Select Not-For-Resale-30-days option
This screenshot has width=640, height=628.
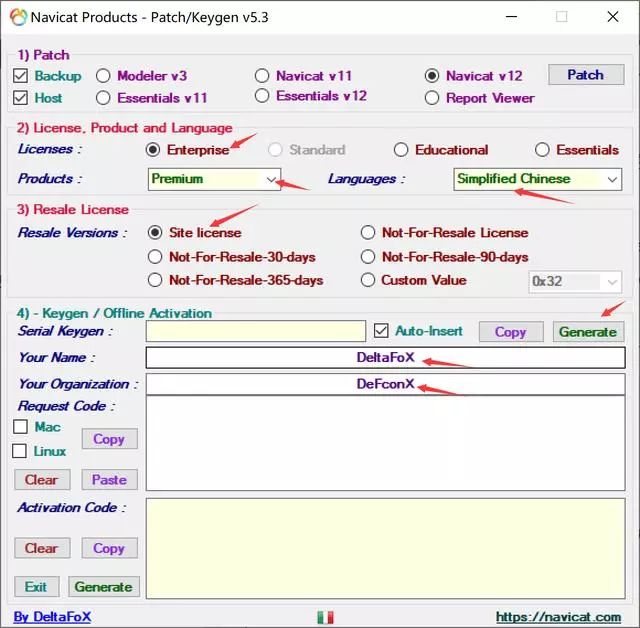[155, 257]
